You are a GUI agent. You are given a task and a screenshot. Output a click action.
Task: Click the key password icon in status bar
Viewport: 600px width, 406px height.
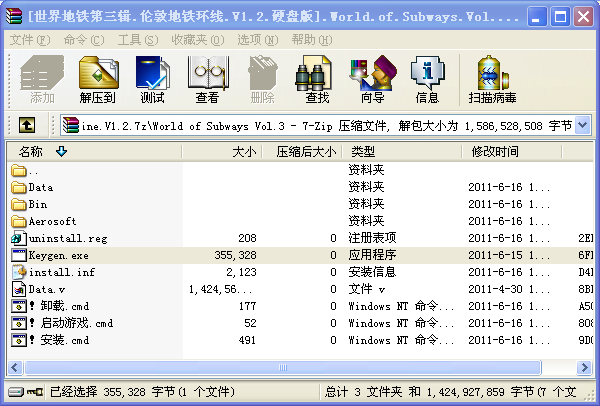point(35,392)
